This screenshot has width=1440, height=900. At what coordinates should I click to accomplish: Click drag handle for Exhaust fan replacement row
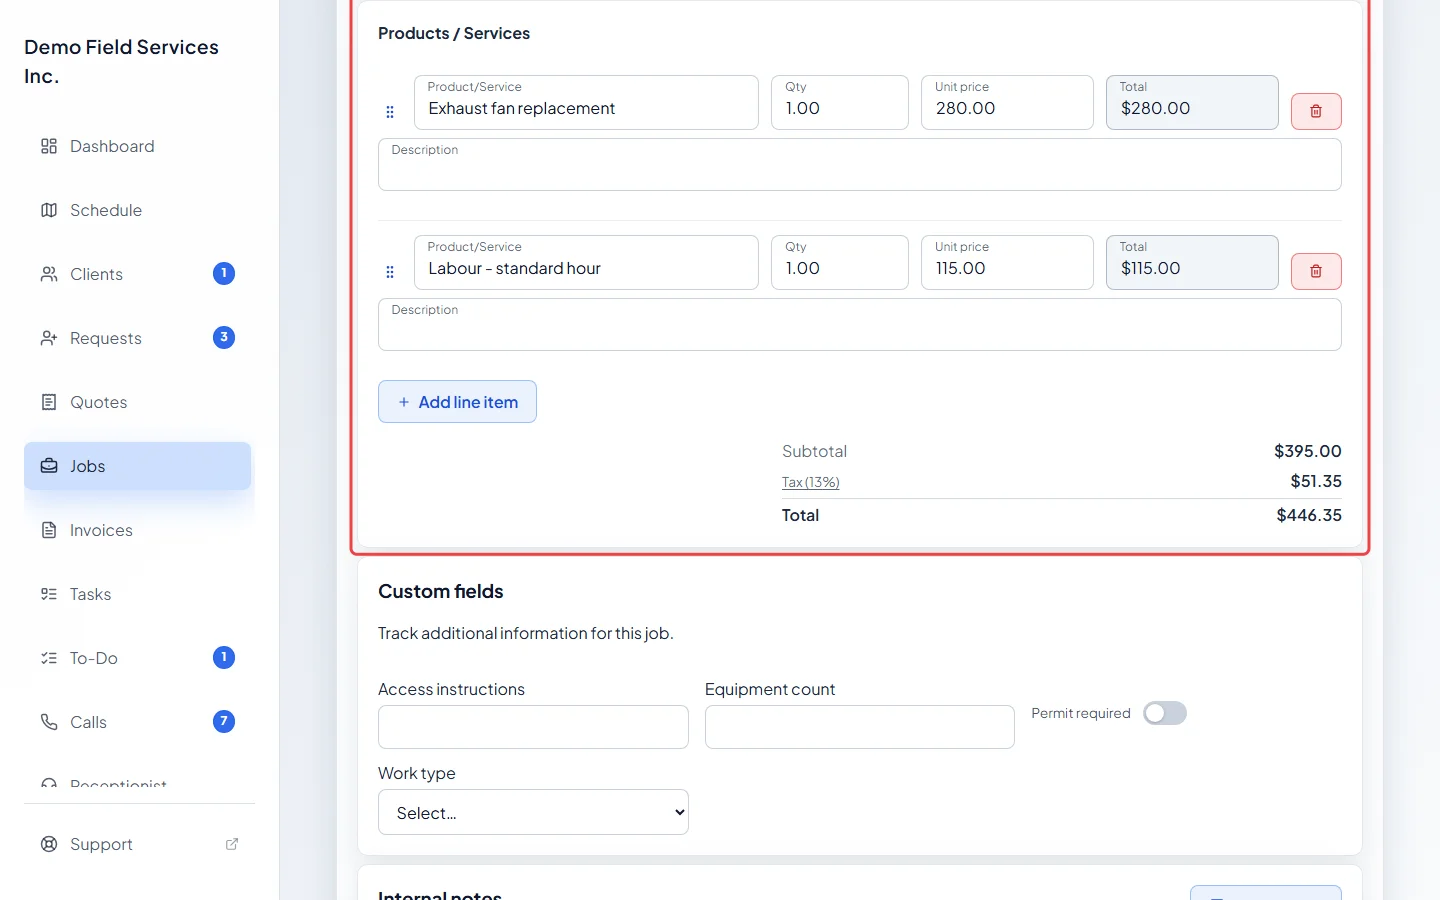tap(390, 112)
